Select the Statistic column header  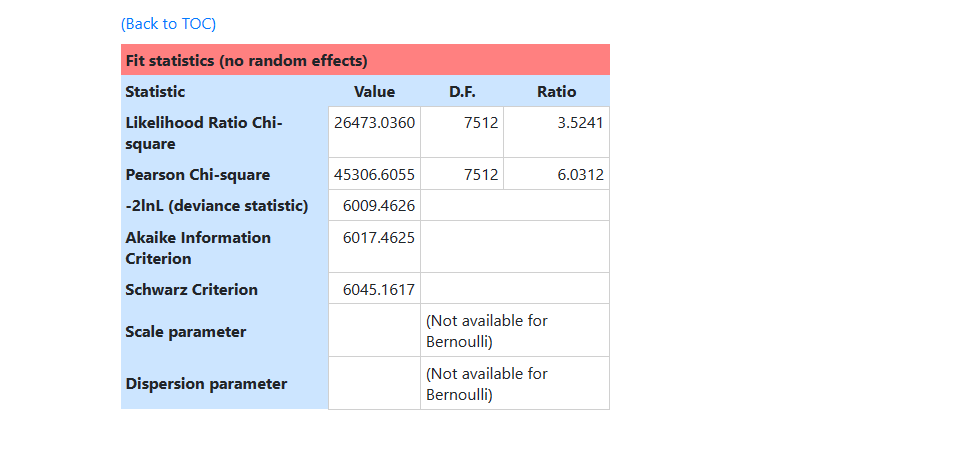coord(155,91)
